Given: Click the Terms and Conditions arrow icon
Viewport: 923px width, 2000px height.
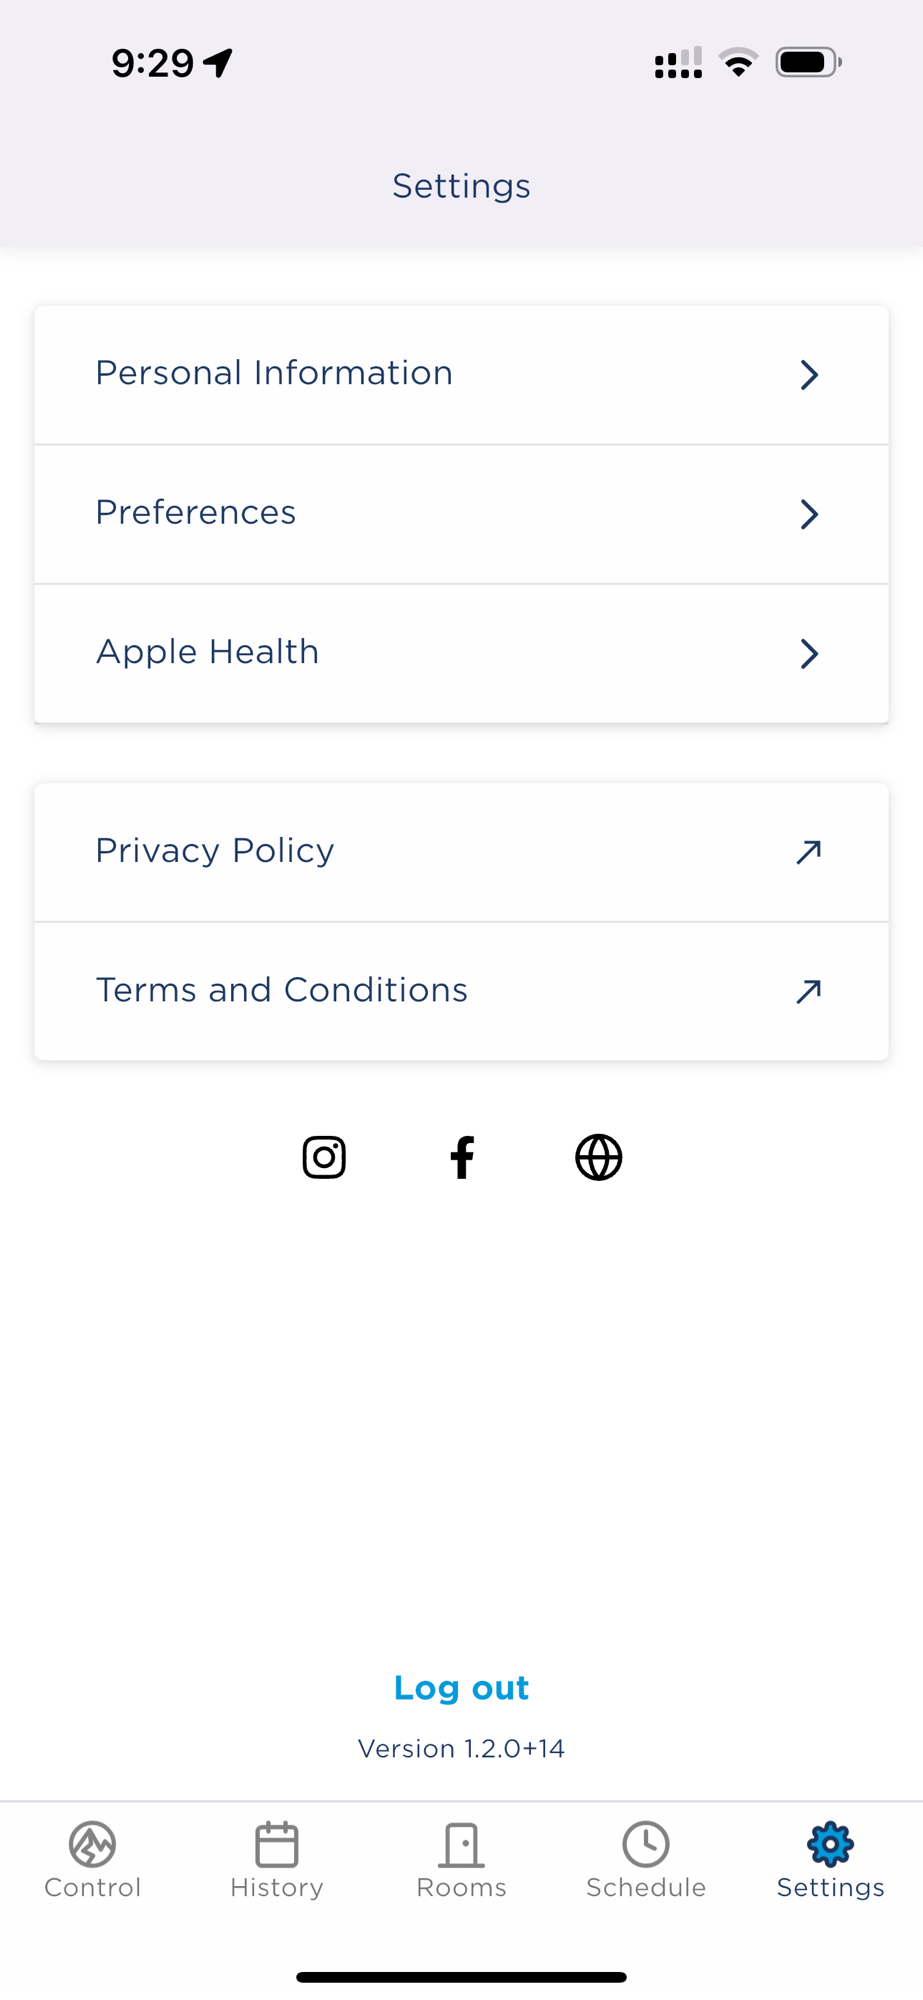Looking at the screenshot, I should point(808,991).
